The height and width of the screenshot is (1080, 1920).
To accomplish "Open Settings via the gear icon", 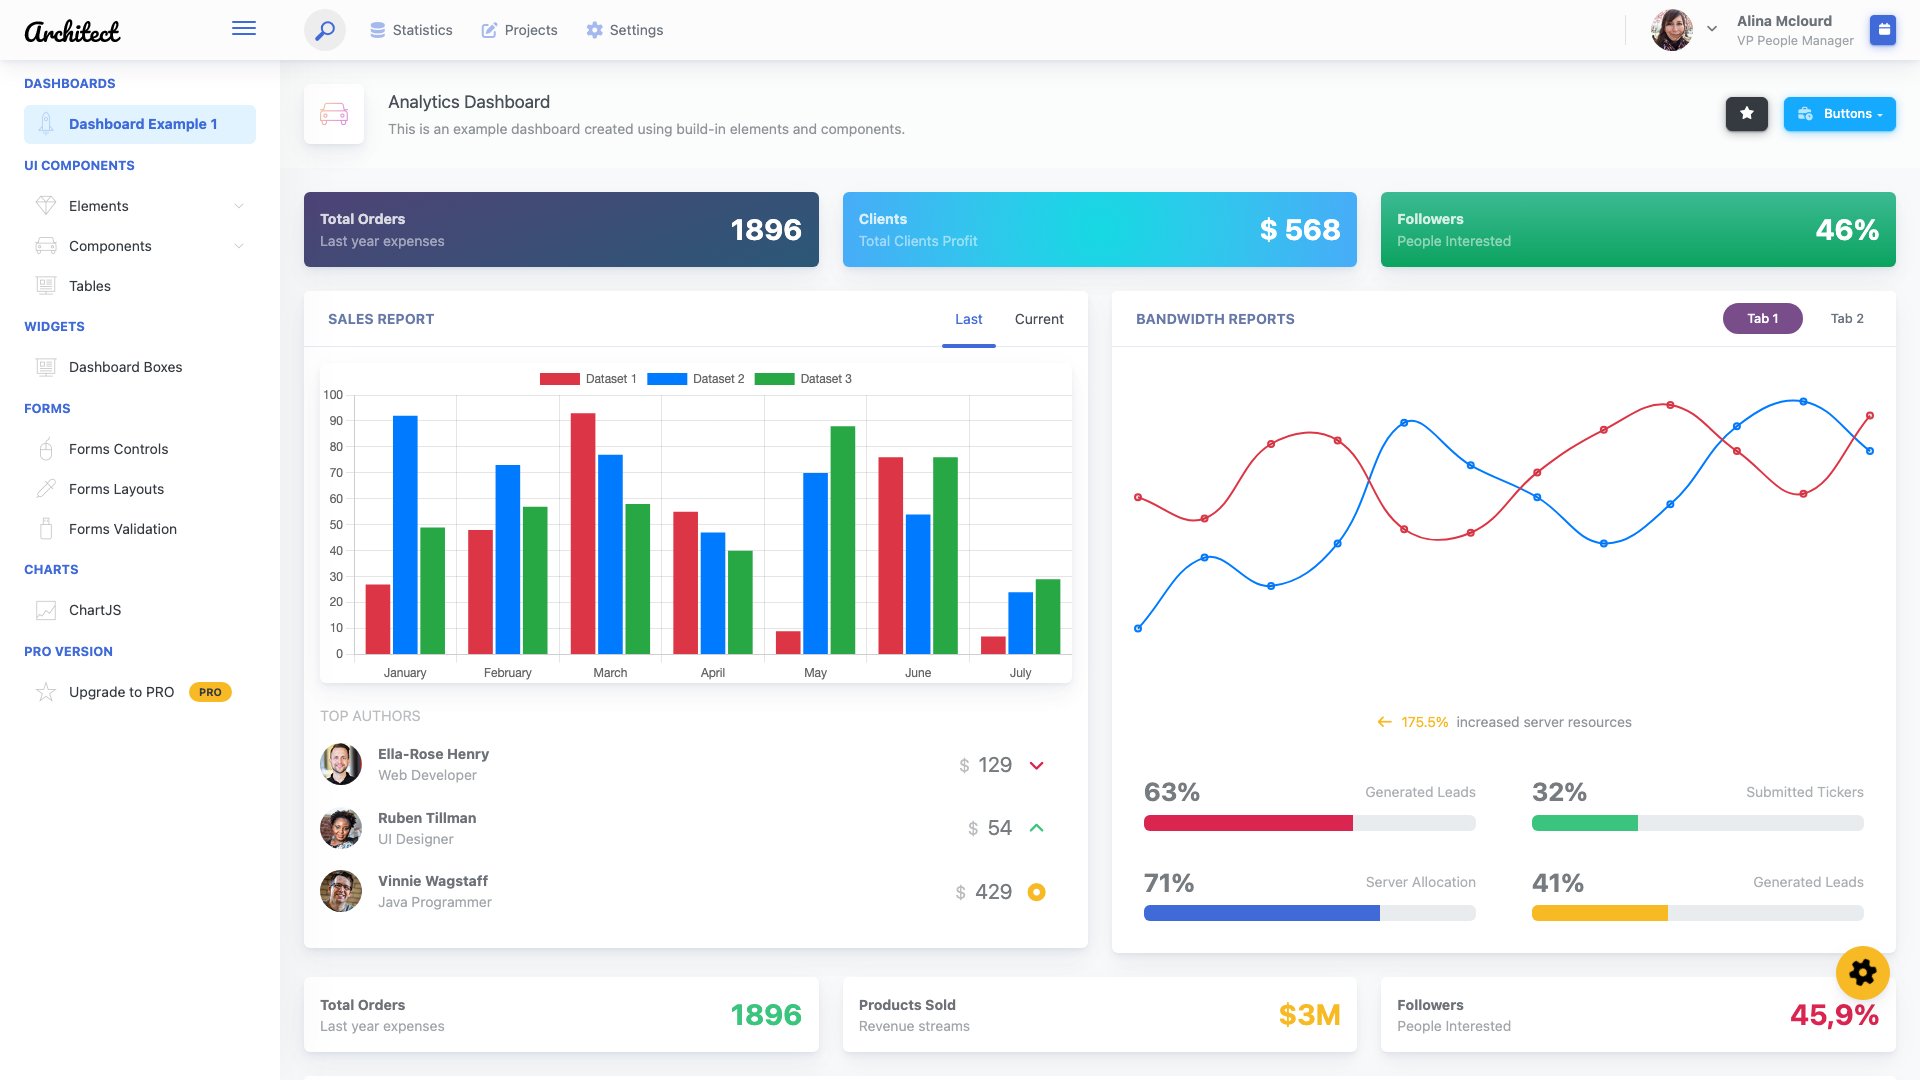I will point(594,29).
